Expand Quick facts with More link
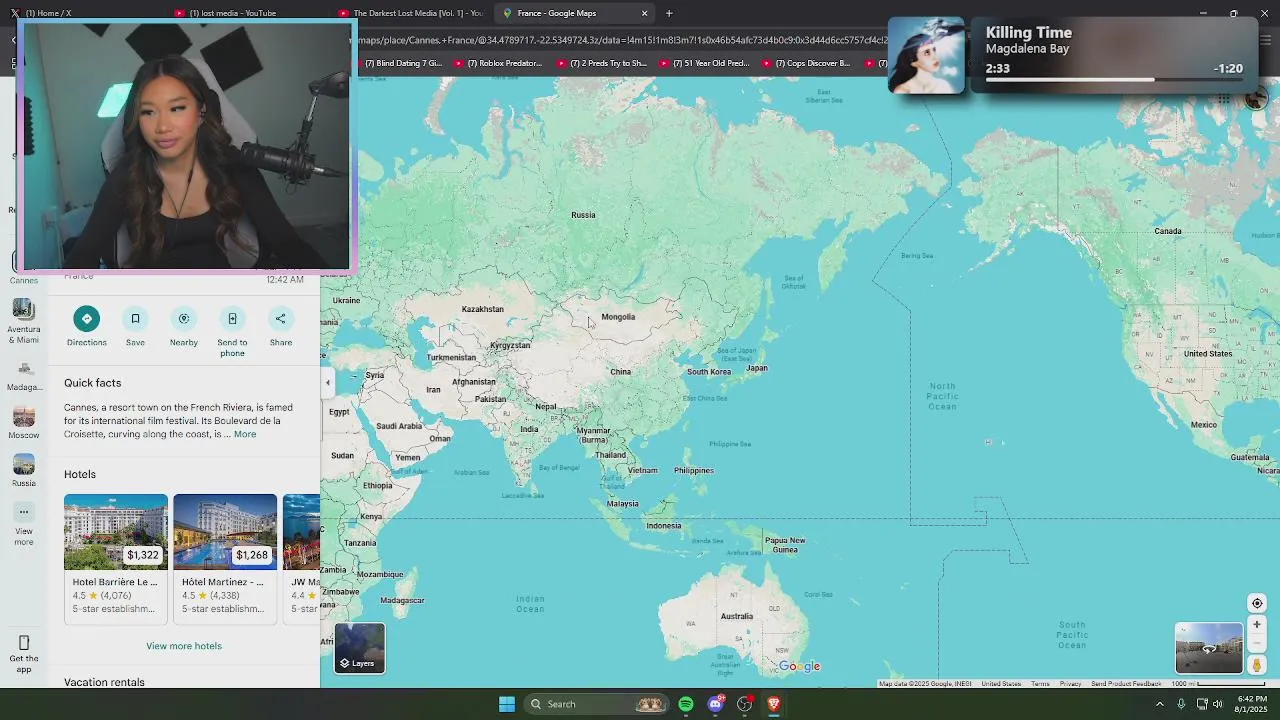The image size is (1280, 720). coord(245,434)
